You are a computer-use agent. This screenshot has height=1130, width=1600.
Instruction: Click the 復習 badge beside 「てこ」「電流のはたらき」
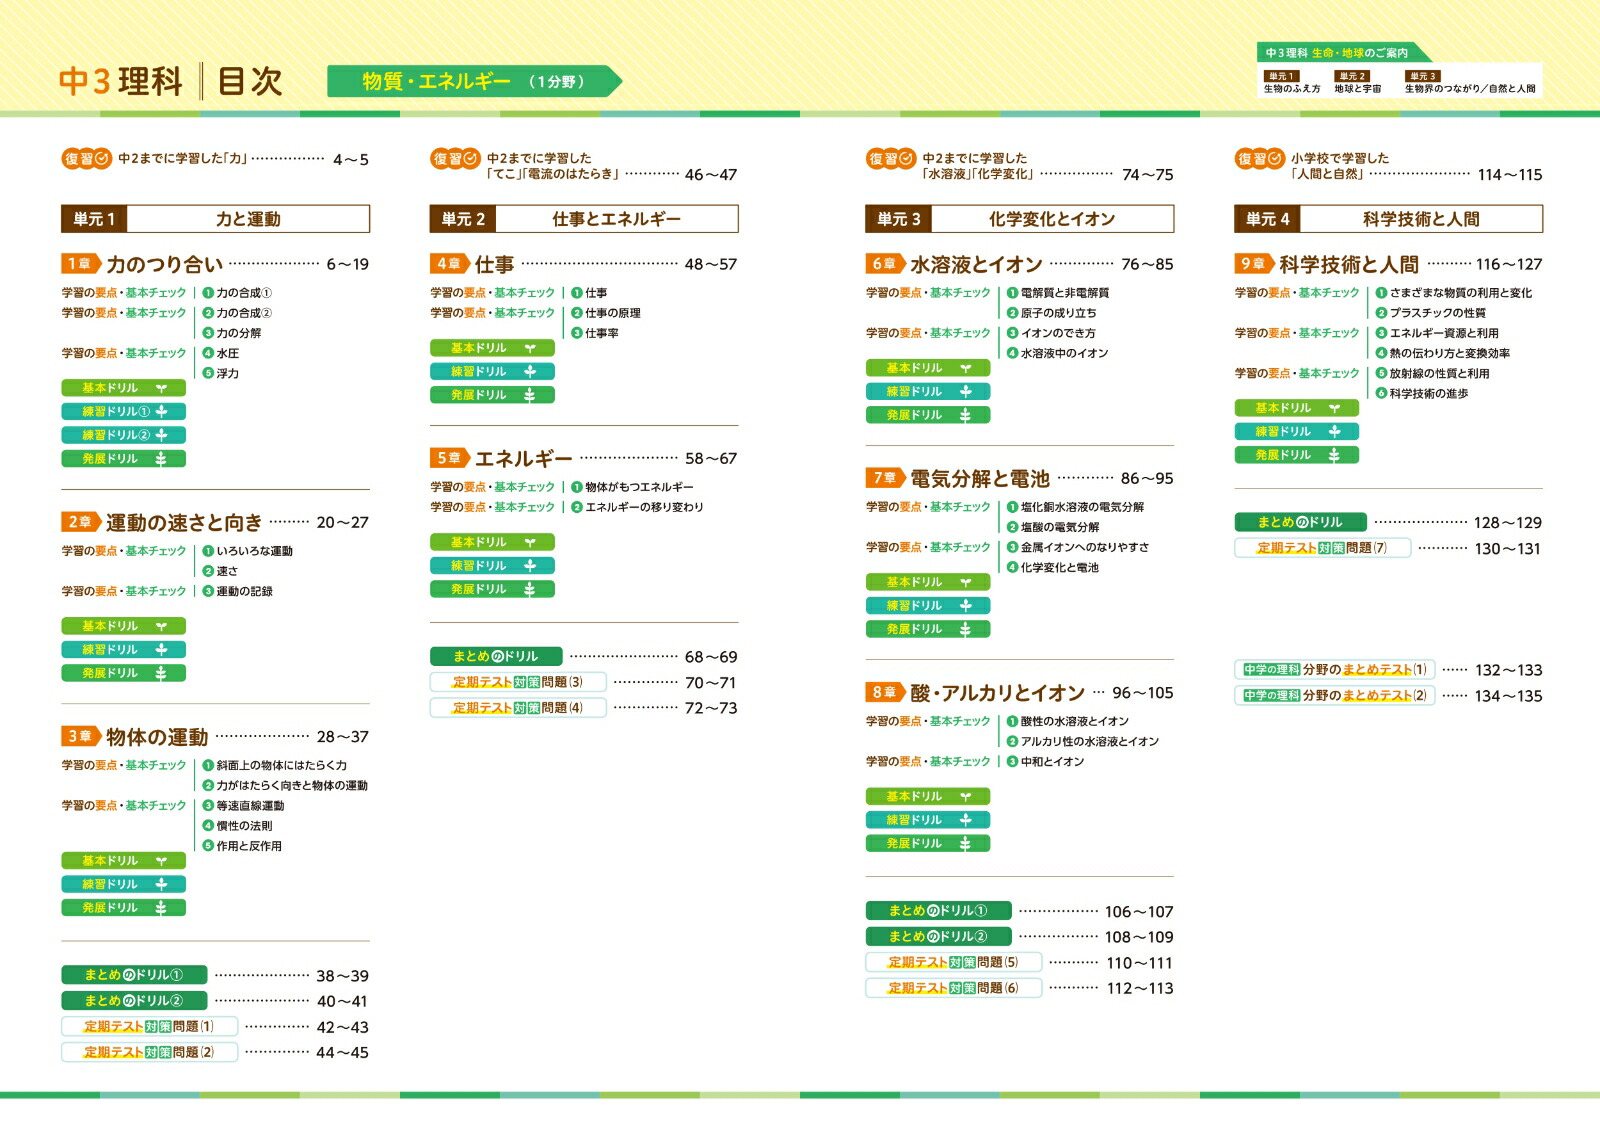tap(455, 158)
